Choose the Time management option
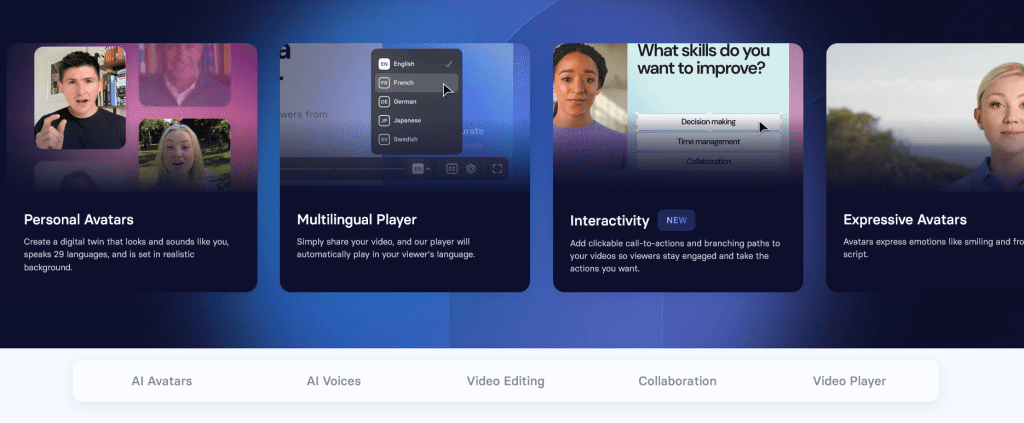This screenshot has width=1024, height=423. [708, 142]
